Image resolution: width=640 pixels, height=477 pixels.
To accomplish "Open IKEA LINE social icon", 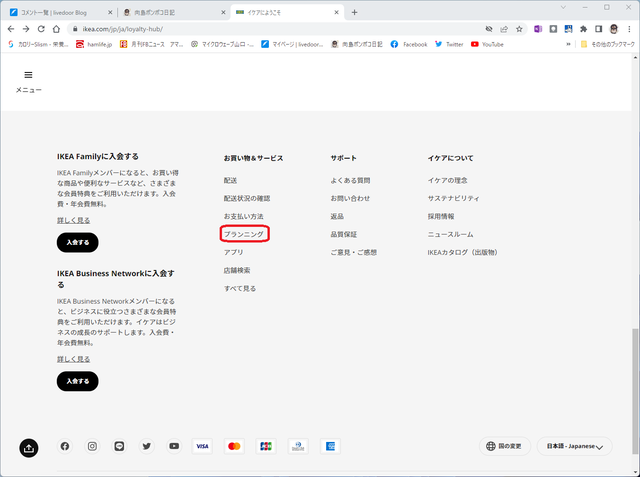I will click(119, 446).
